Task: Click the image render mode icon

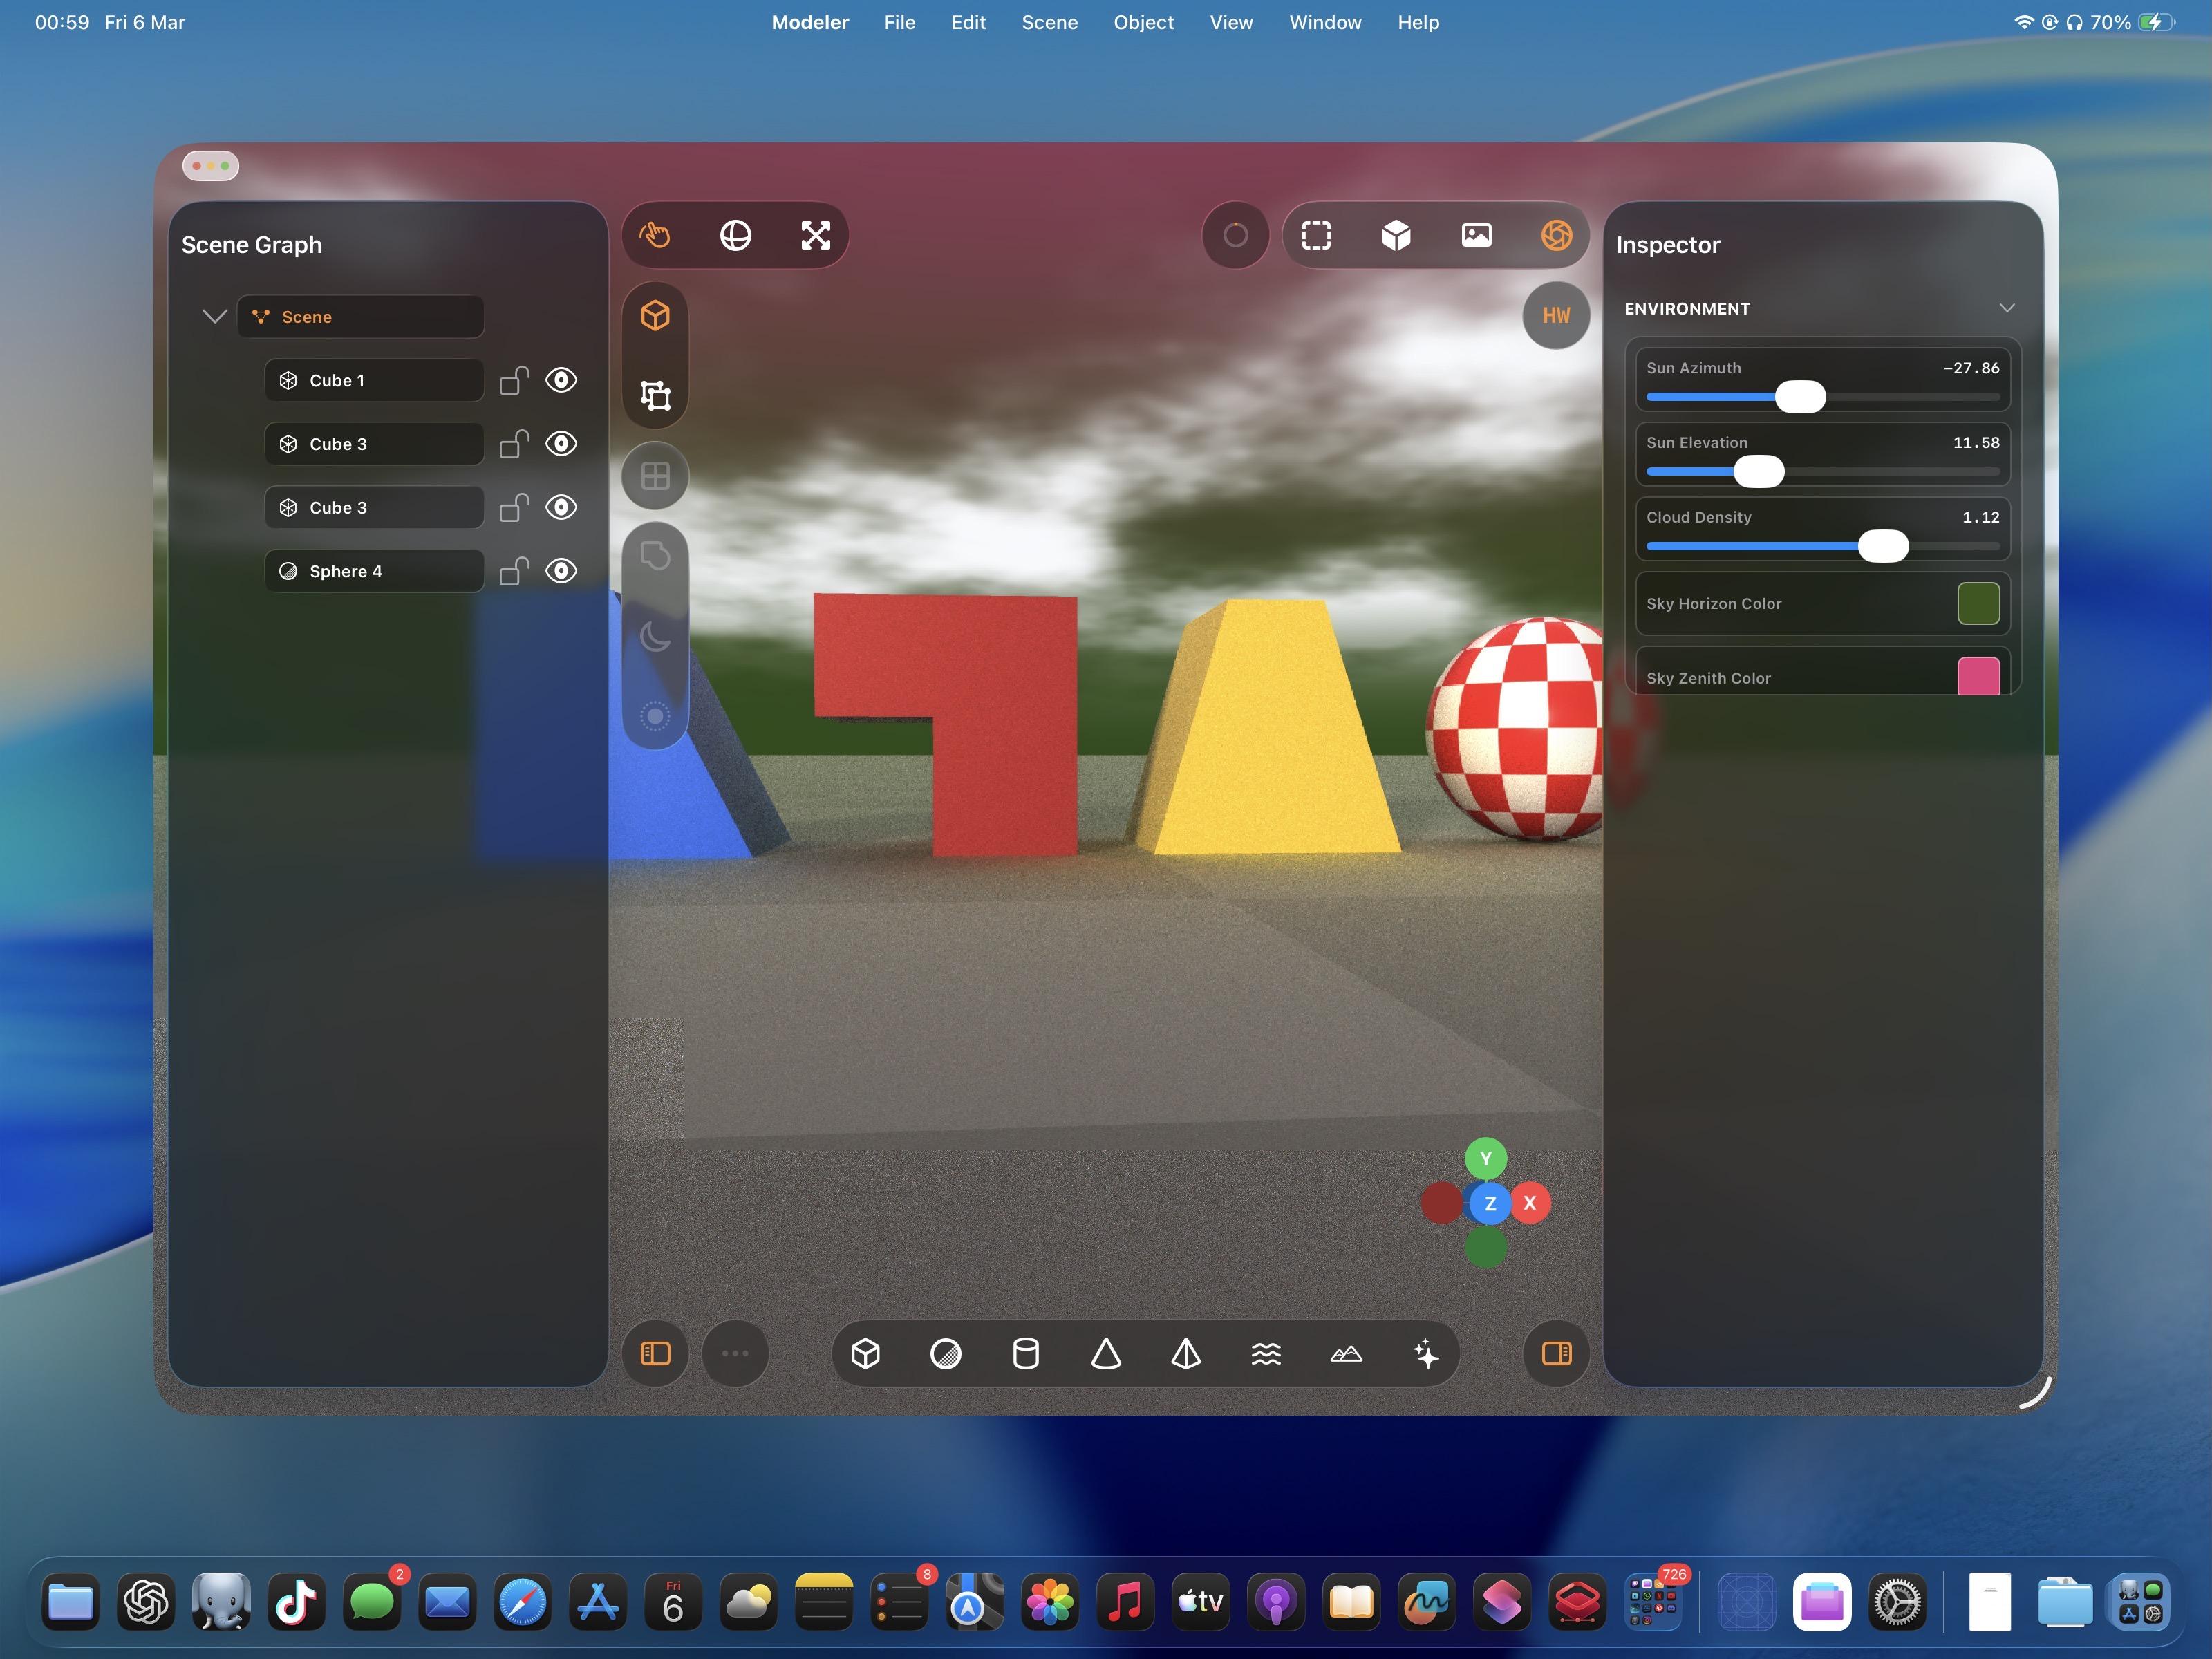Action: point(1477,236)
